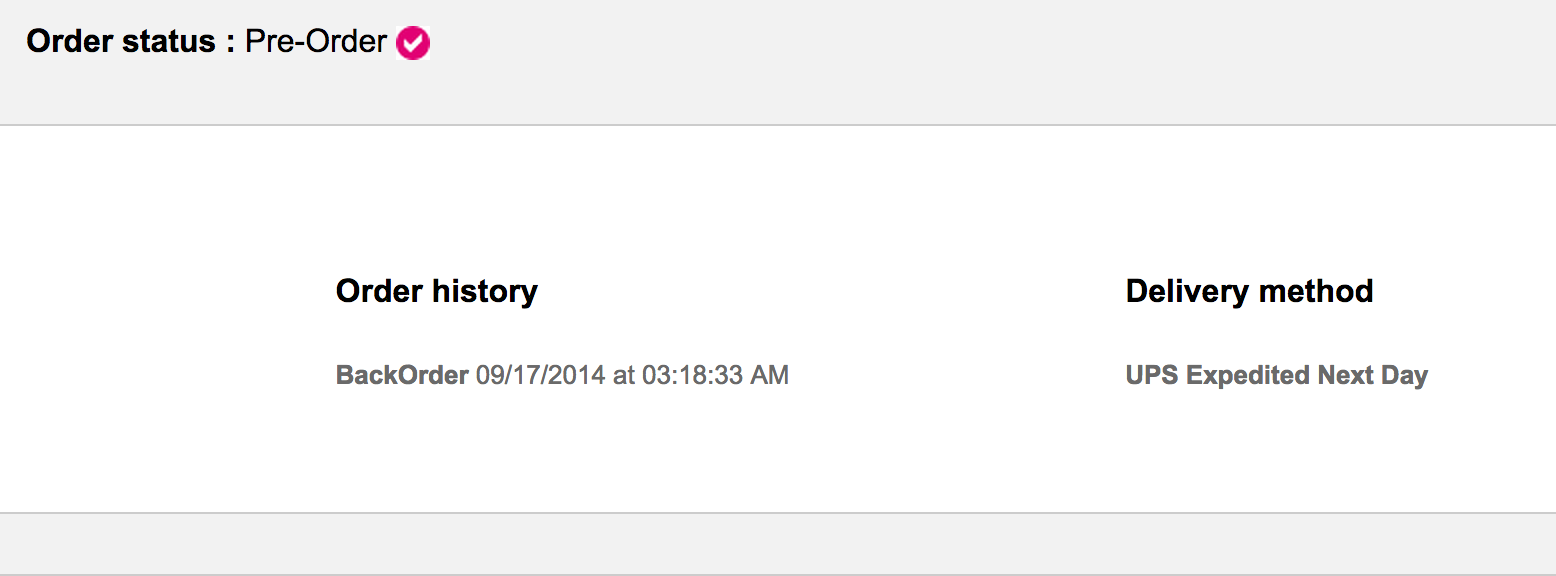Click 'UPS Expedited Next Day' delivery text

coord(1276,375)
